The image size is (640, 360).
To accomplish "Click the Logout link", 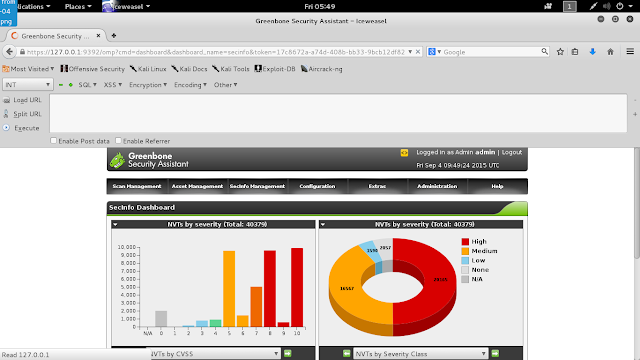I will (512, 152).
